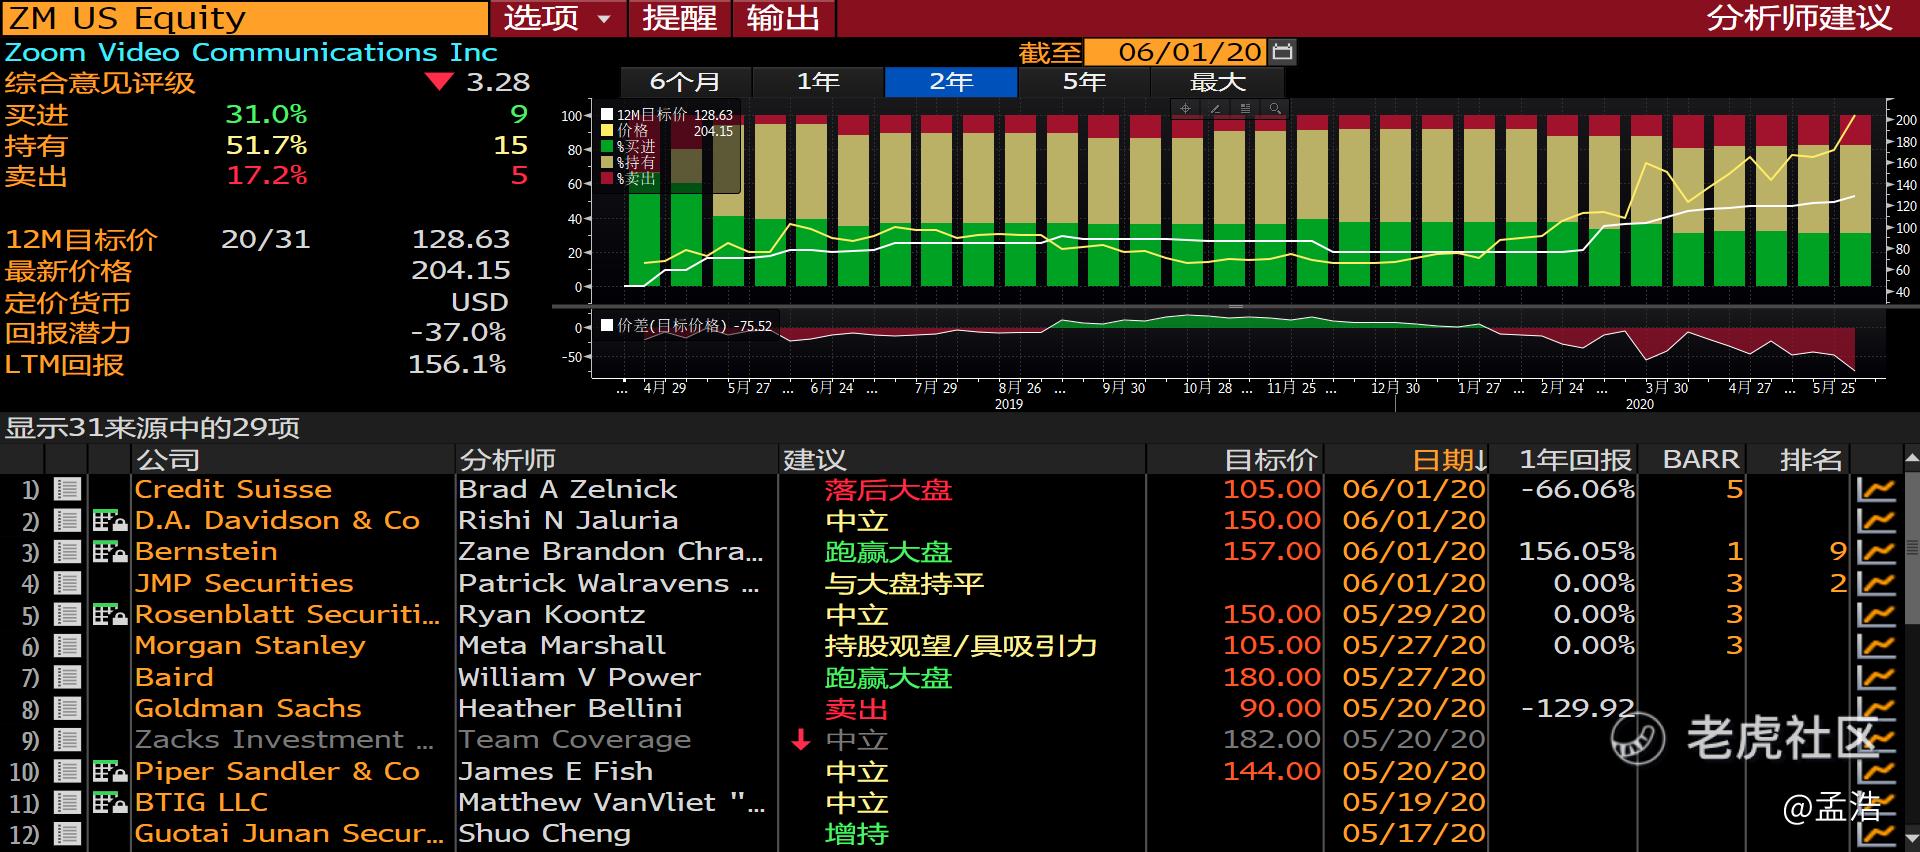The image size is (1920, 852).
Task: Sort by the 日期 column header
Action: coord(1407,459)
